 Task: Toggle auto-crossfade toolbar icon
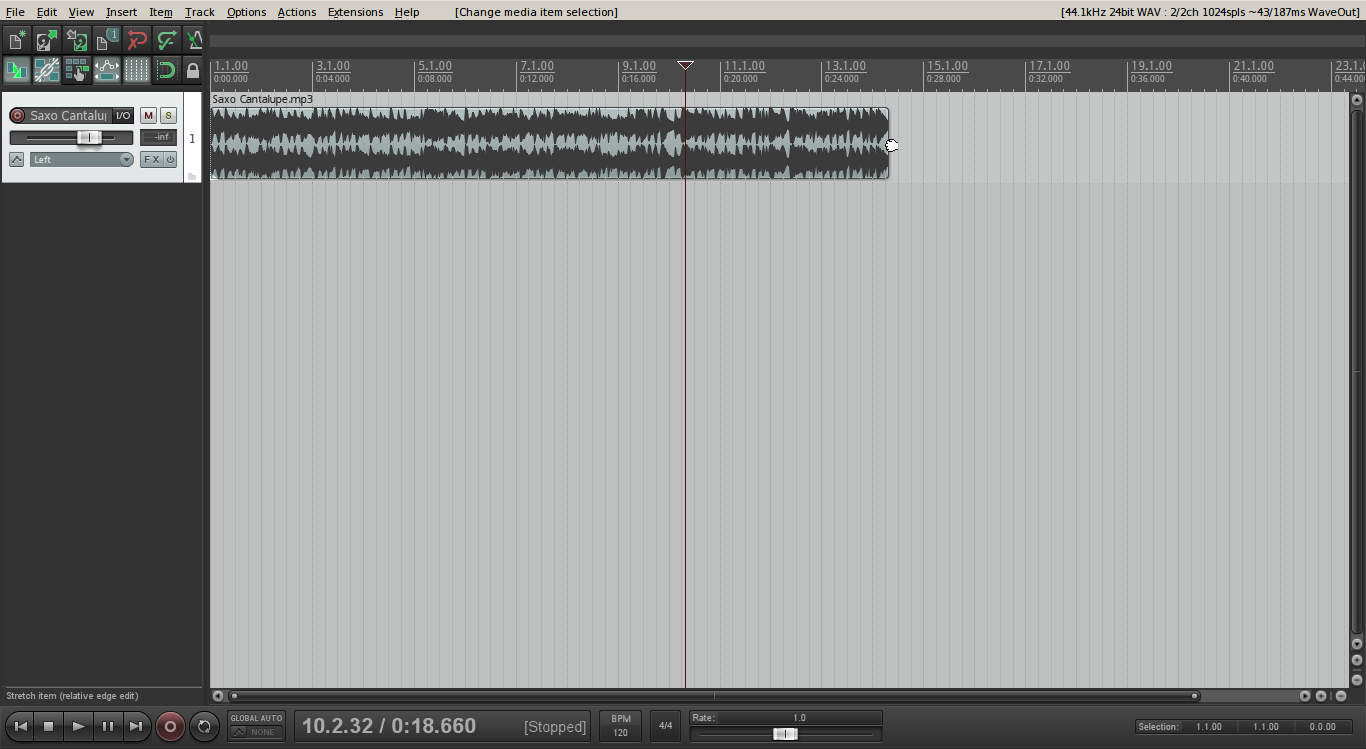pos(17,70)
